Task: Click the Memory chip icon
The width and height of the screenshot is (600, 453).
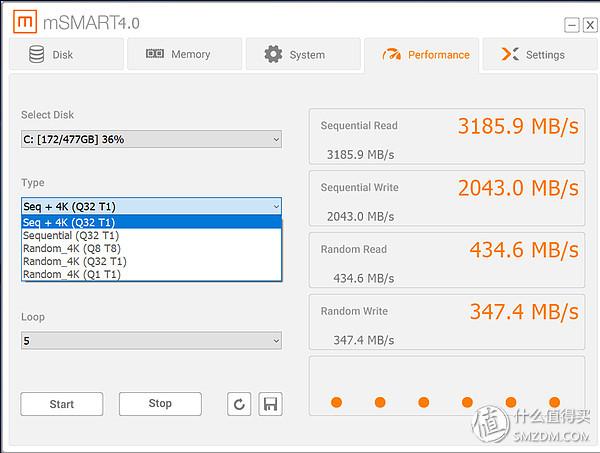Action: 155,54
